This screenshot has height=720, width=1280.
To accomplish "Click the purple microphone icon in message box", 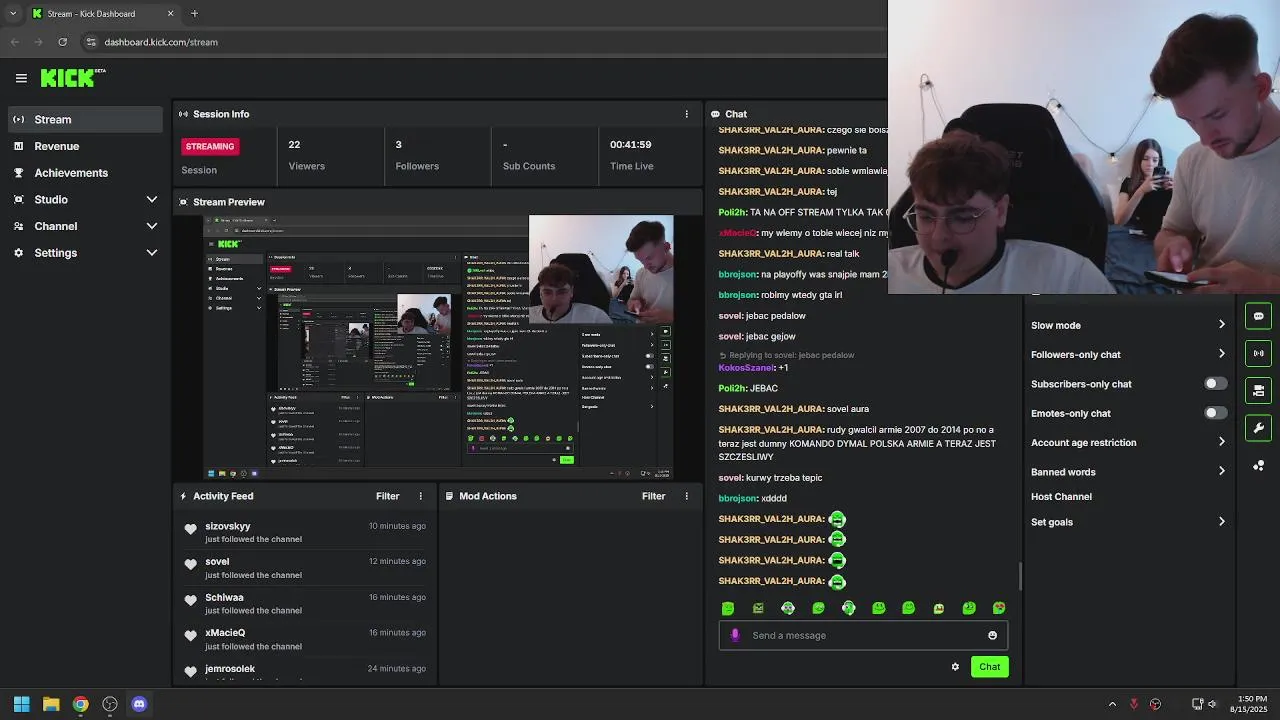I will (735, 635).
